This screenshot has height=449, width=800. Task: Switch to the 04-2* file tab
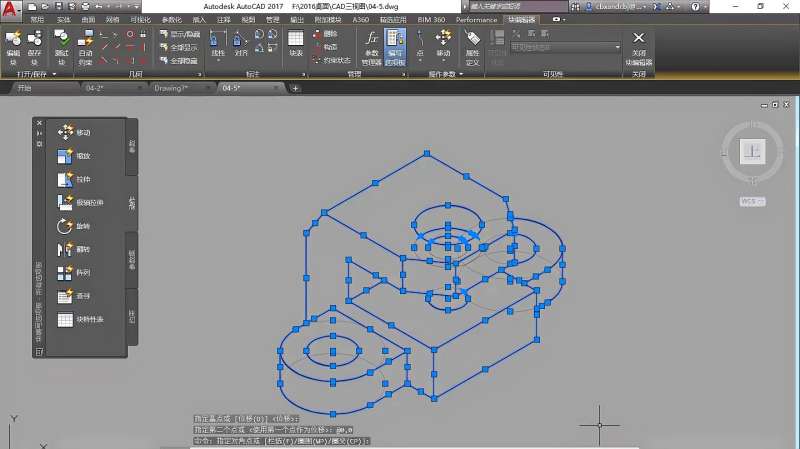(x=113, y=88)
